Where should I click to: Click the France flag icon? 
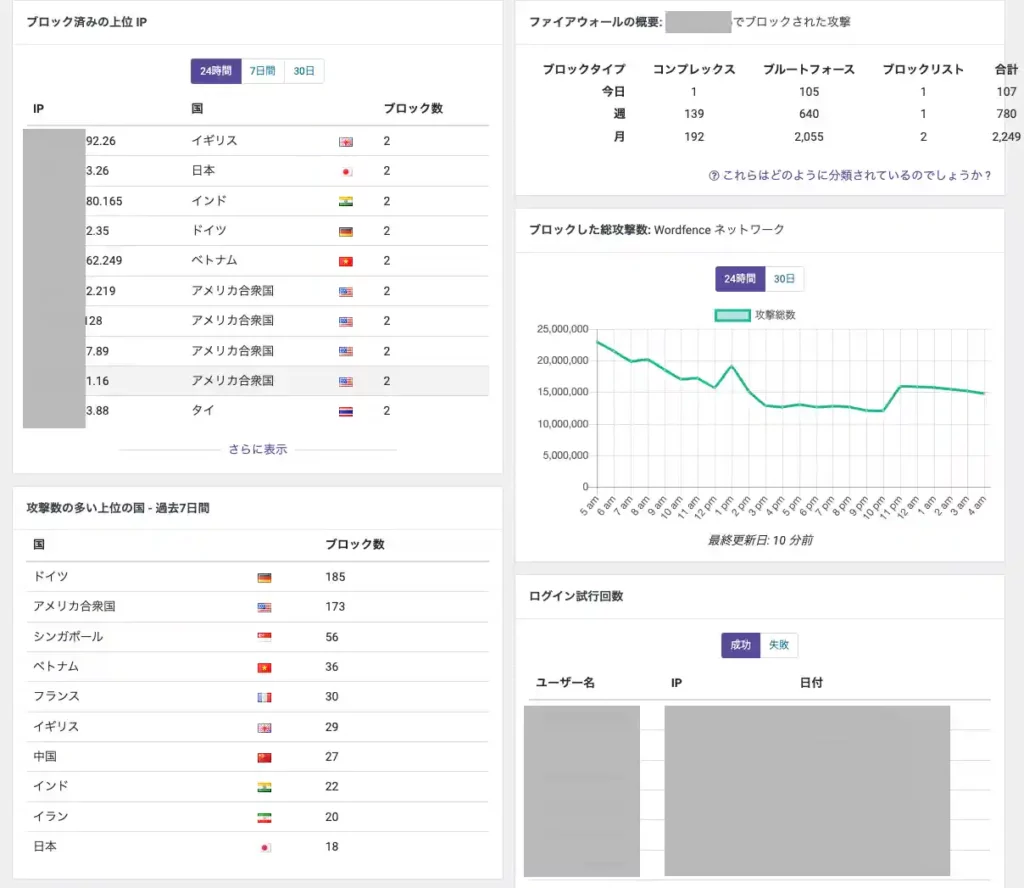click(264, 697)
